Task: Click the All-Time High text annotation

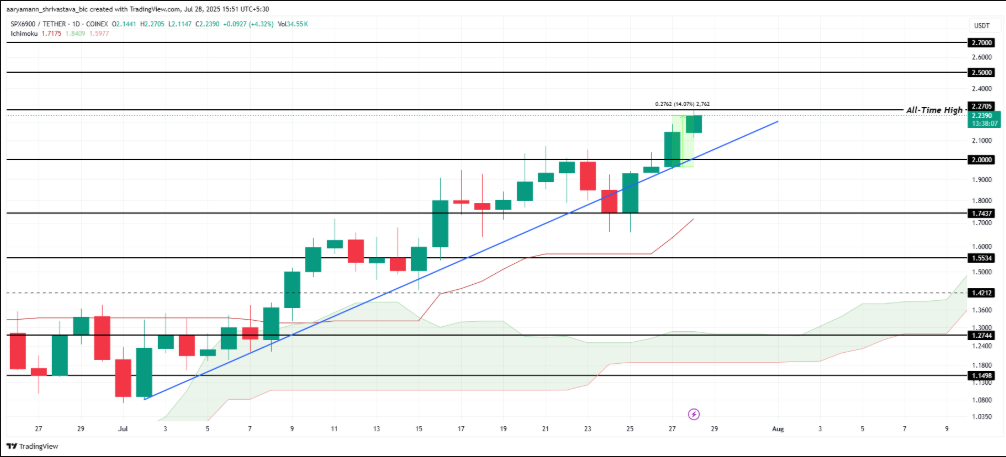Action: click(x=934, y=110)
